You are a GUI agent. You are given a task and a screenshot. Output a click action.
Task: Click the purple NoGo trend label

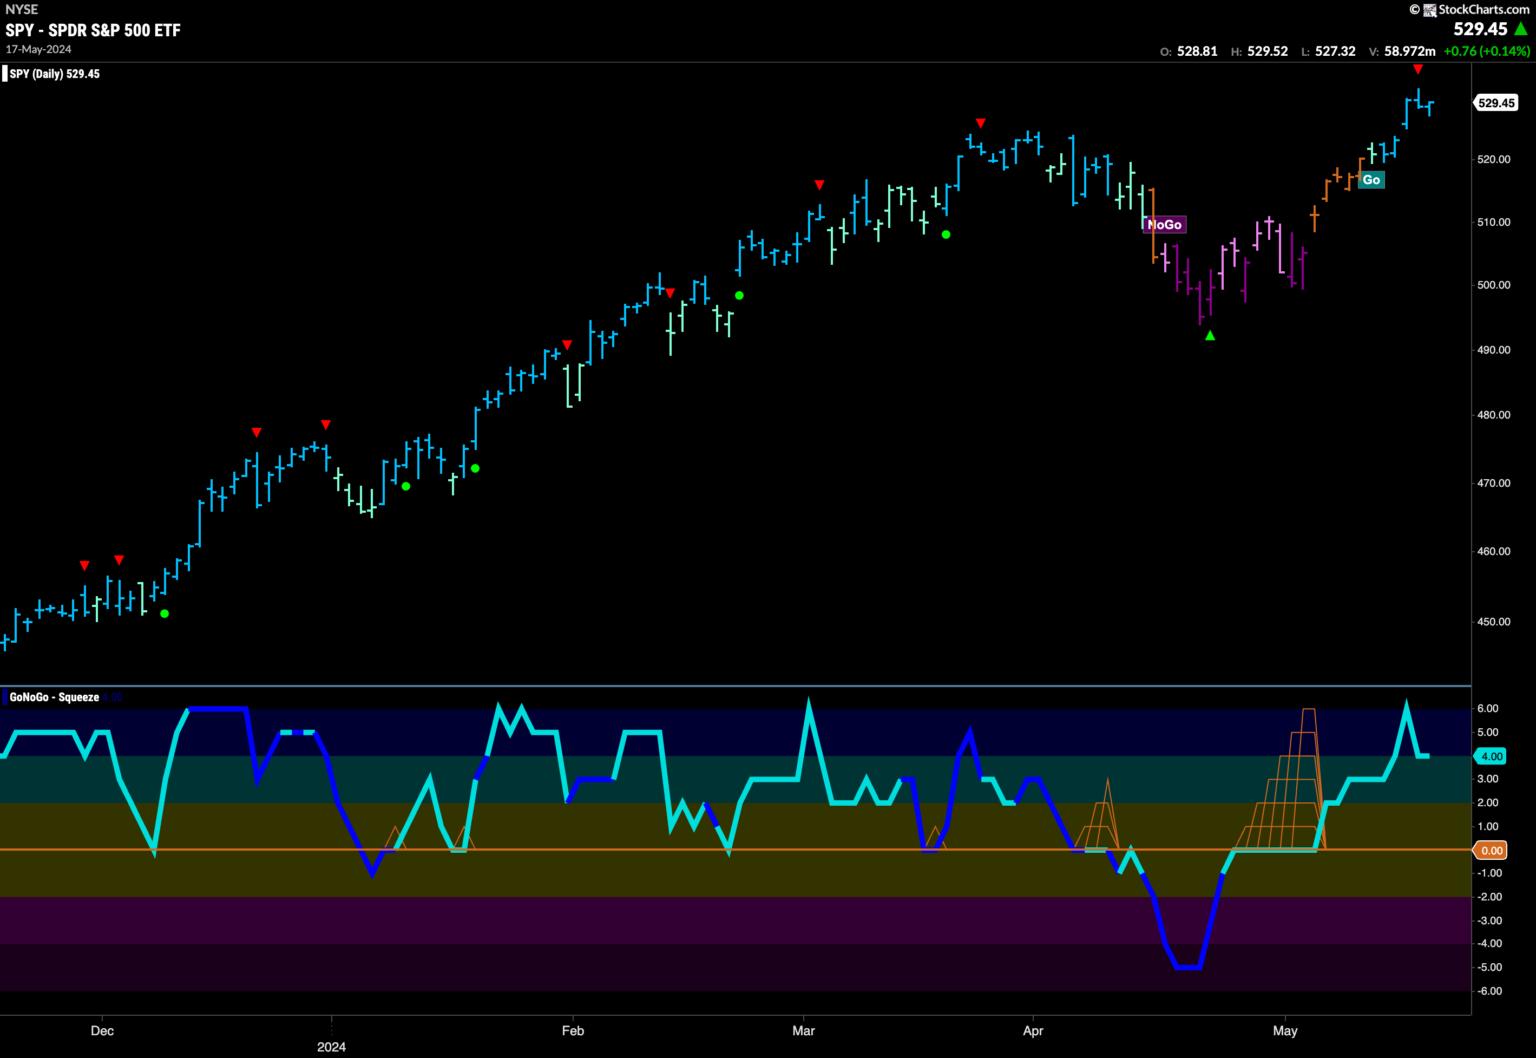(x=1164, y=224)
